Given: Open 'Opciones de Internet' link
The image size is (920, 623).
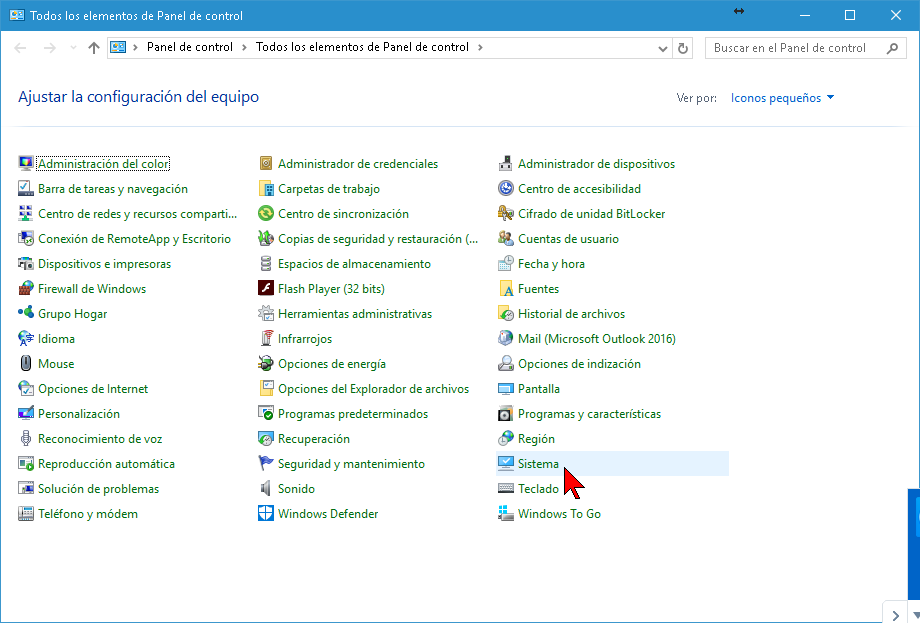Looking at the screenshot, I should 93,389.
